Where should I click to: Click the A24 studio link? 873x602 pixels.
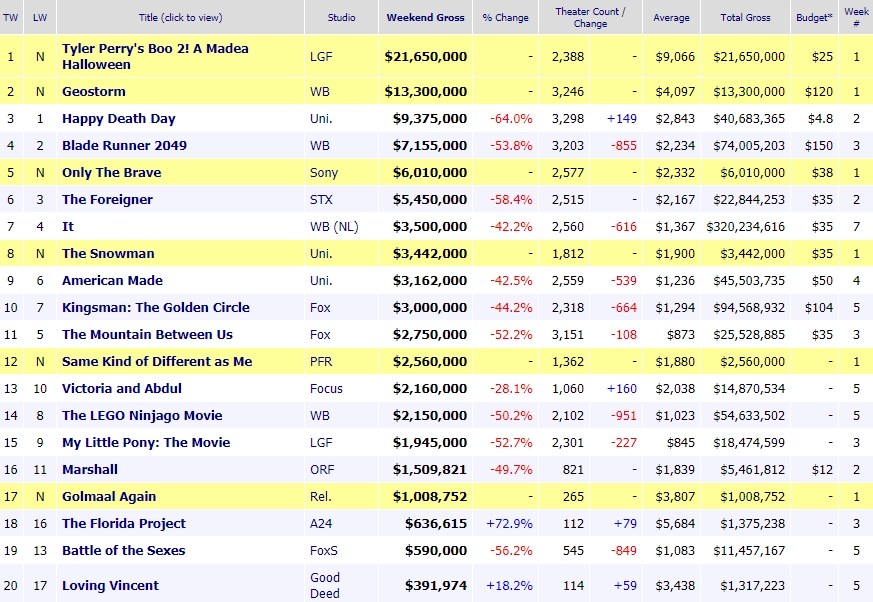click(321, 523)
